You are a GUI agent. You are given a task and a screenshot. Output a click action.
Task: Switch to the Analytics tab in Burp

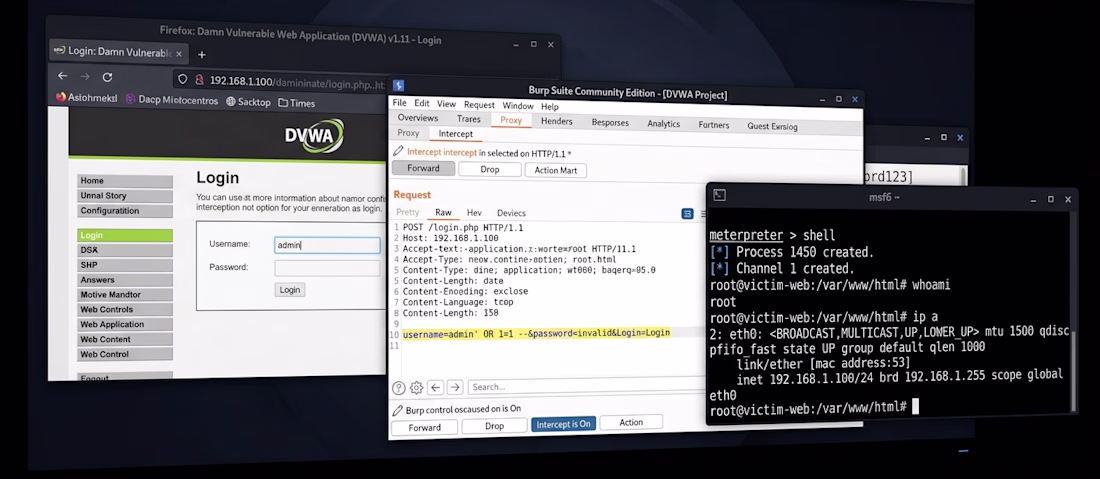[663, 124]
